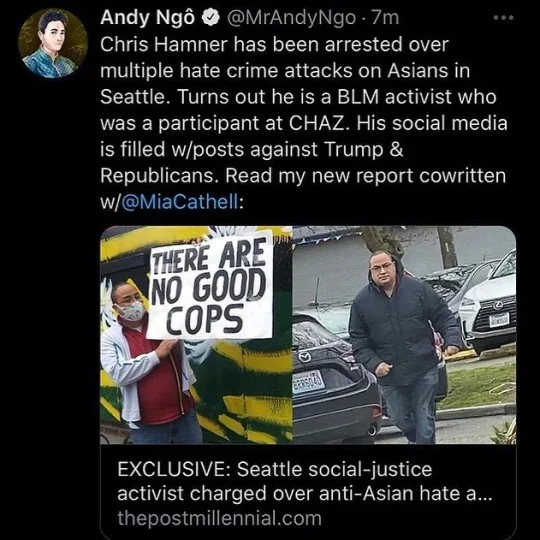Click the Mazda logo on the black car
The width and height of the screenshot is (540, 540).
click(304, 357)
